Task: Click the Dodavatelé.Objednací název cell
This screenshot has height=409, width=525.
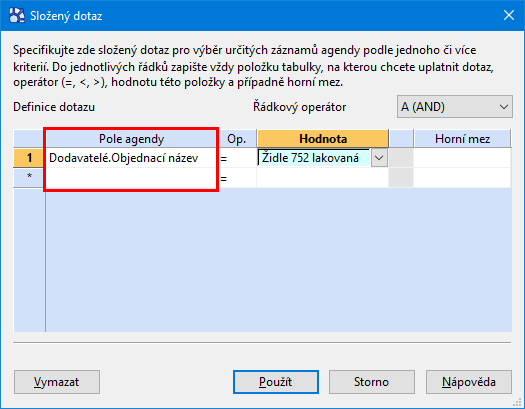Action: click(x=131, y=158)
